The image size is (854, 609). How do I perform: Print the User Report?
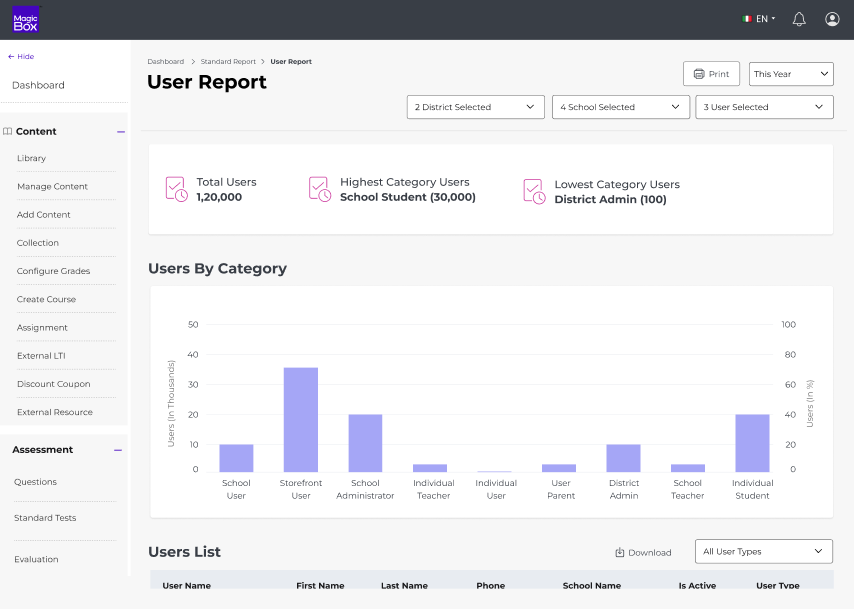[x=711, y=74]
